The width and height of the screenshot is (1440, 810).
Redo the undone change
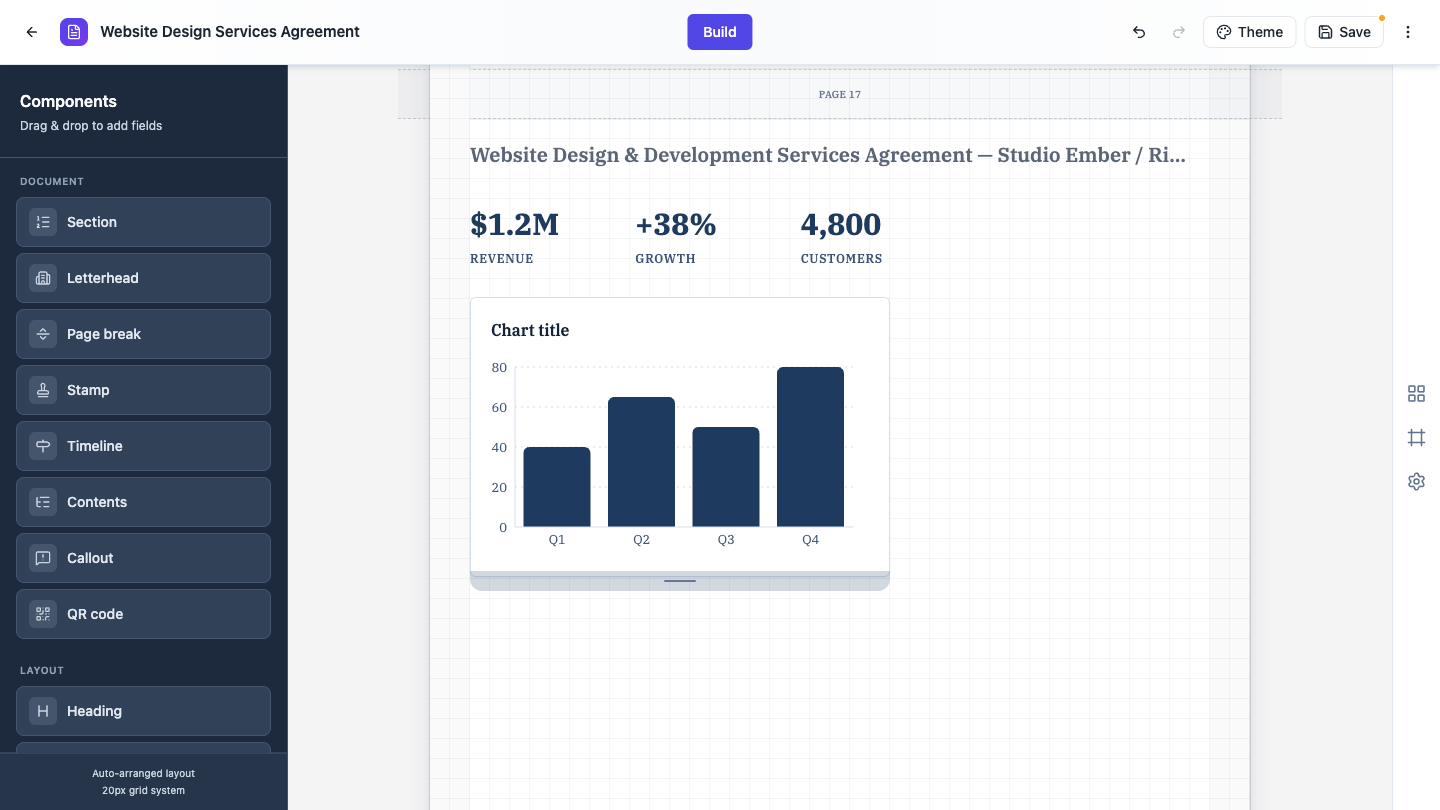1179,32
